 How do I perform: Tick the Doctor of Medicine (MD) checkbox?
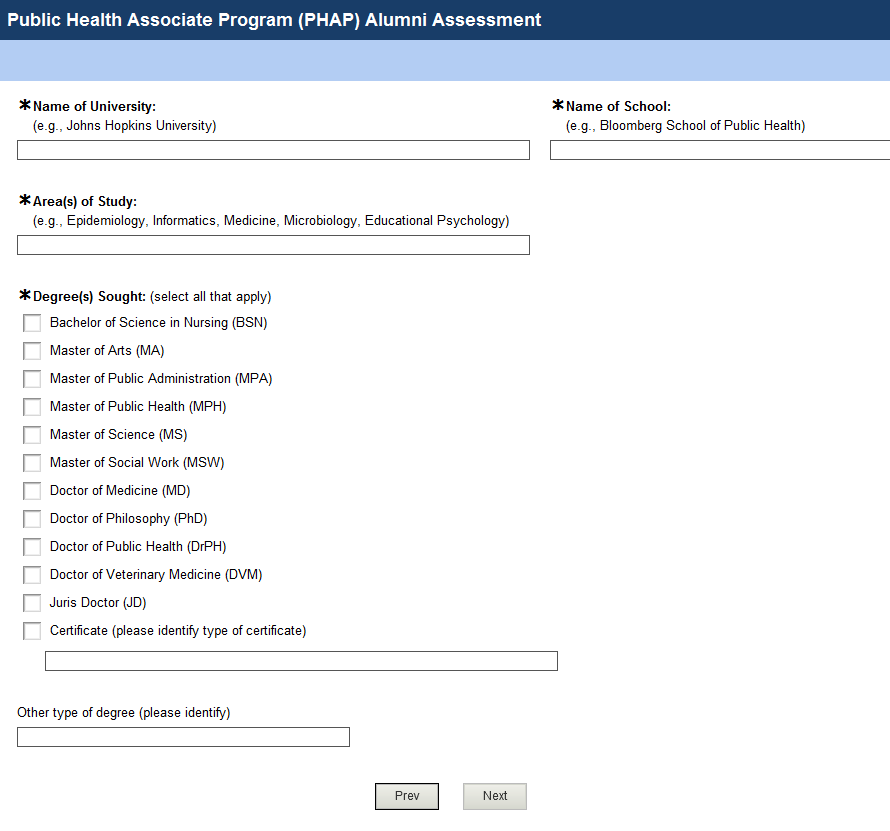coord(32,491)
